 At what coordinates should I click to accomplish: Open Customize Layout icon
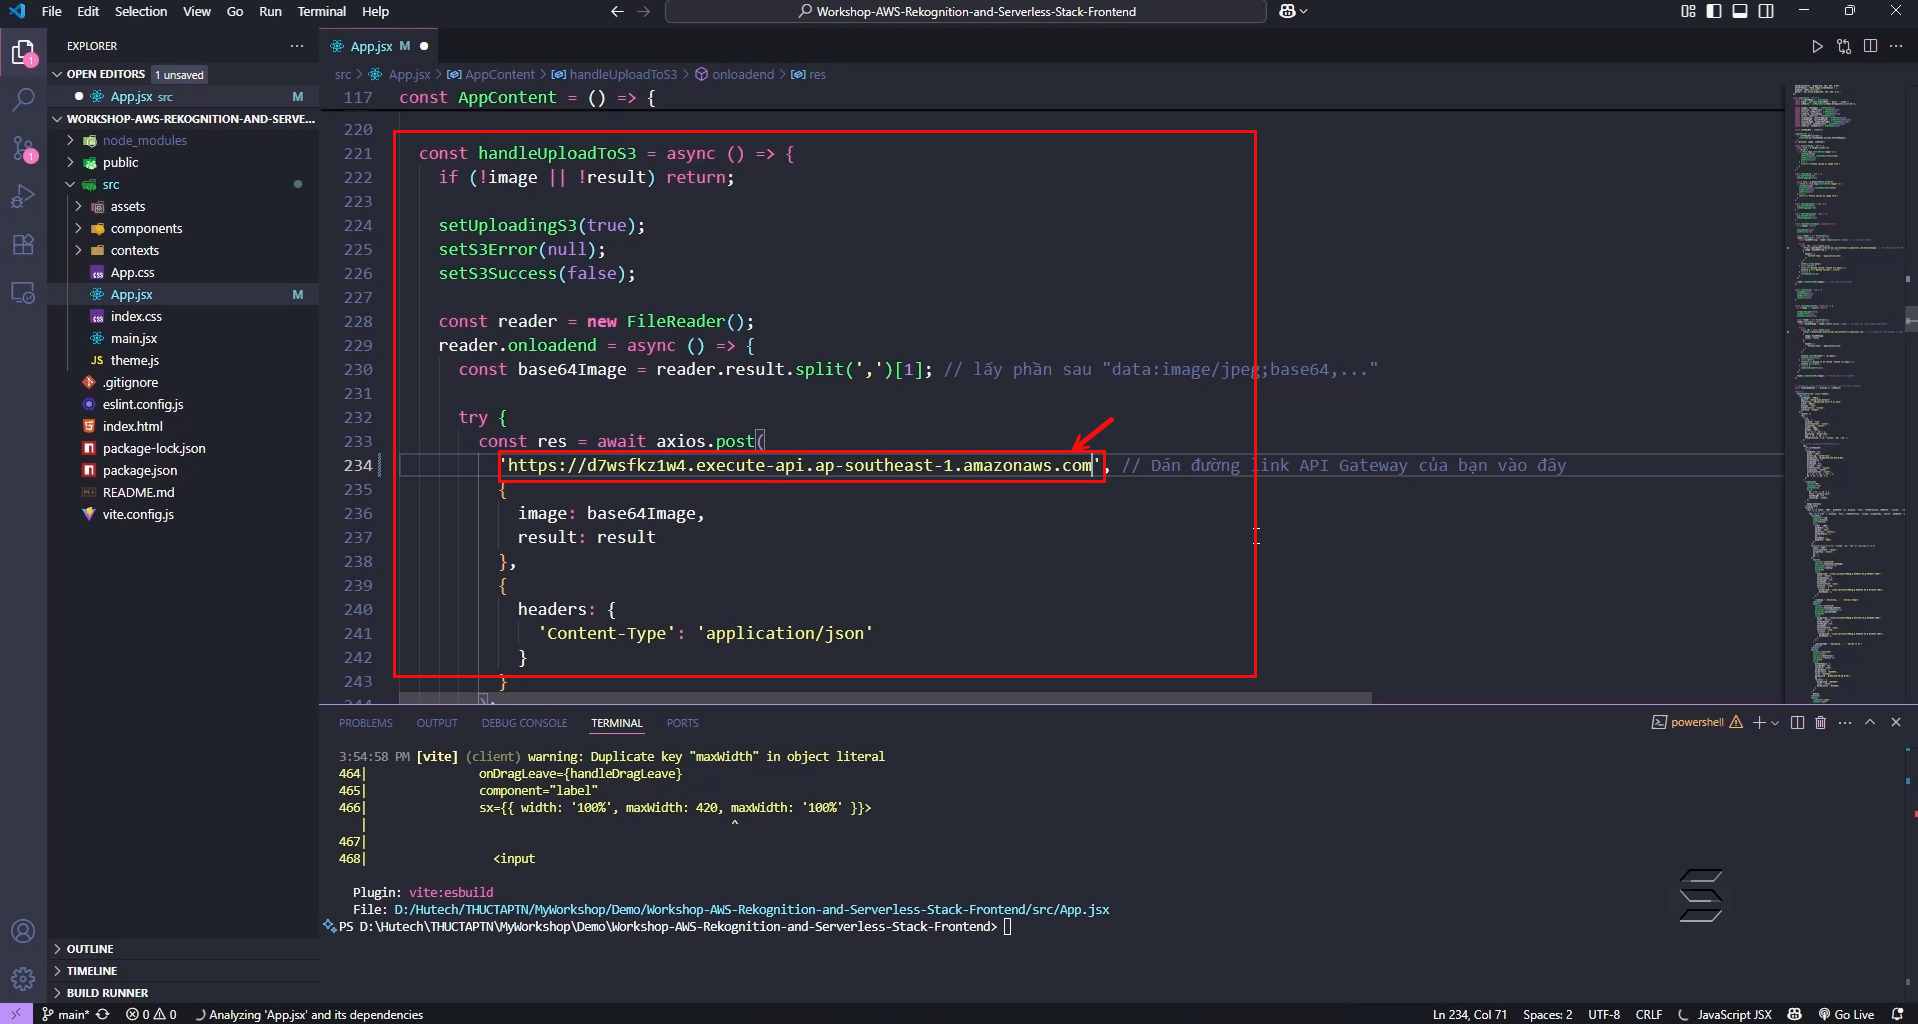(1688, 11)
